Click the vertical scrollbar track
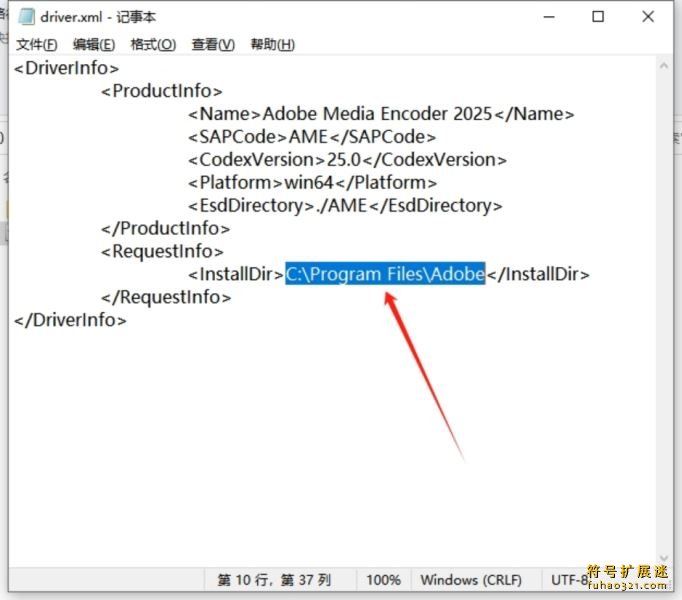The width and height of the screenshot is (682, 600). [x=664, y=312]
